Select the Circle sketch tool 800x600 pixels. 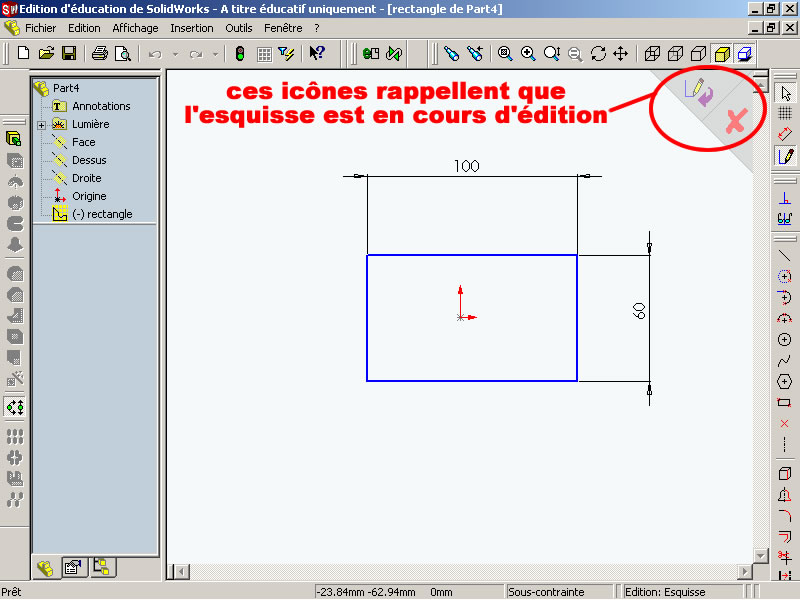784,340
